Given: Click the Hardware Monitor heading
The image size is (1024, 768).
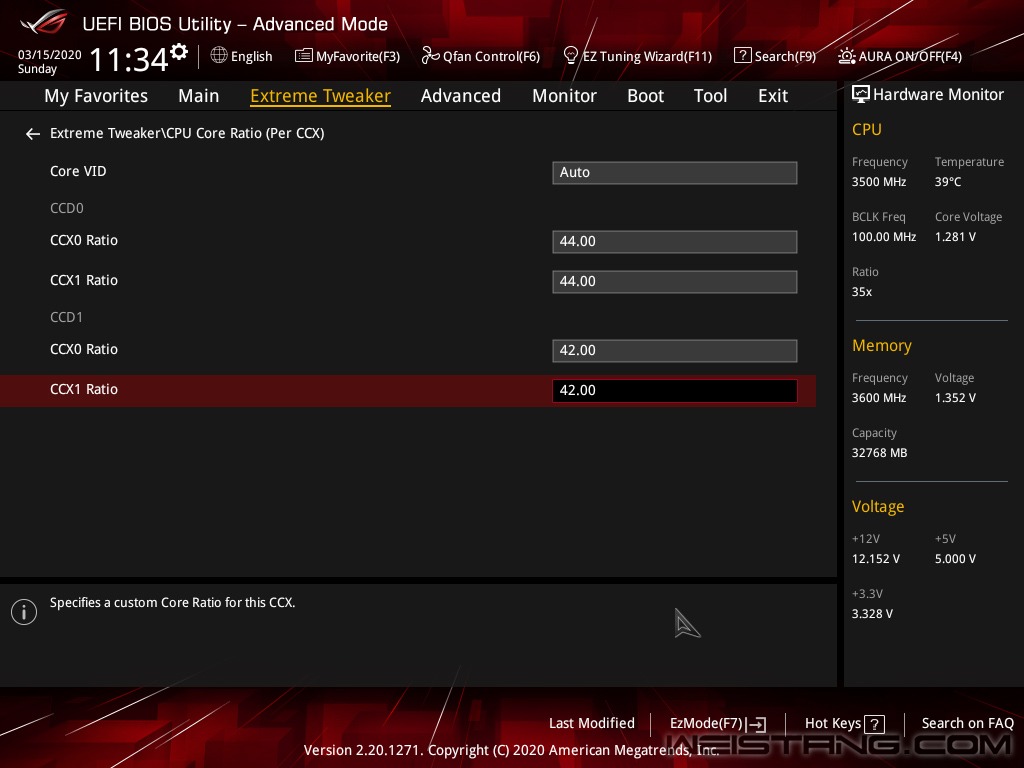Looking at the screenshot, I should pyautogui.click(x=938, y=95).
